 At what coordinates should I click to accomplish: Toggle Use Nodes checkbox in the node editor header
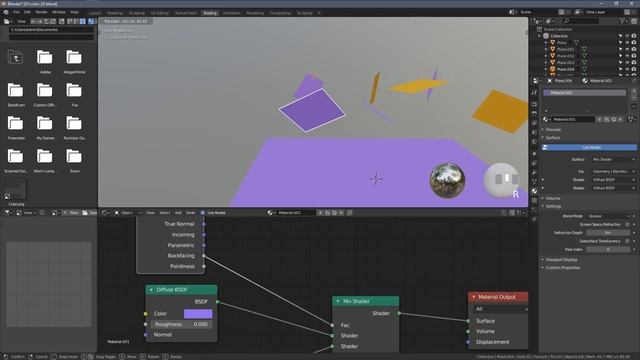203,213
